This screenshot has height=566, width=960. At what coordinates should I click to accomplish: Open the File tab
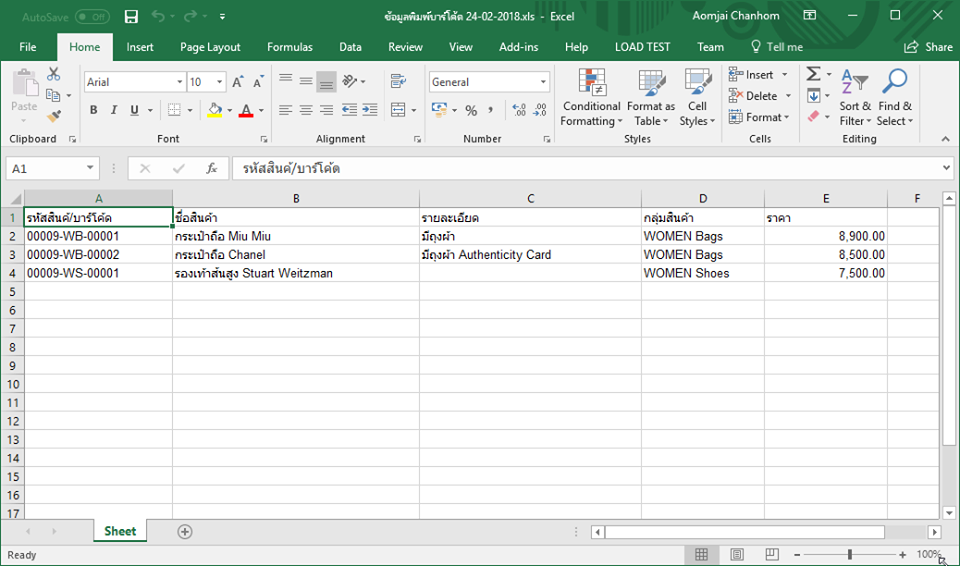pyautogui.click(x=28, y=47)
